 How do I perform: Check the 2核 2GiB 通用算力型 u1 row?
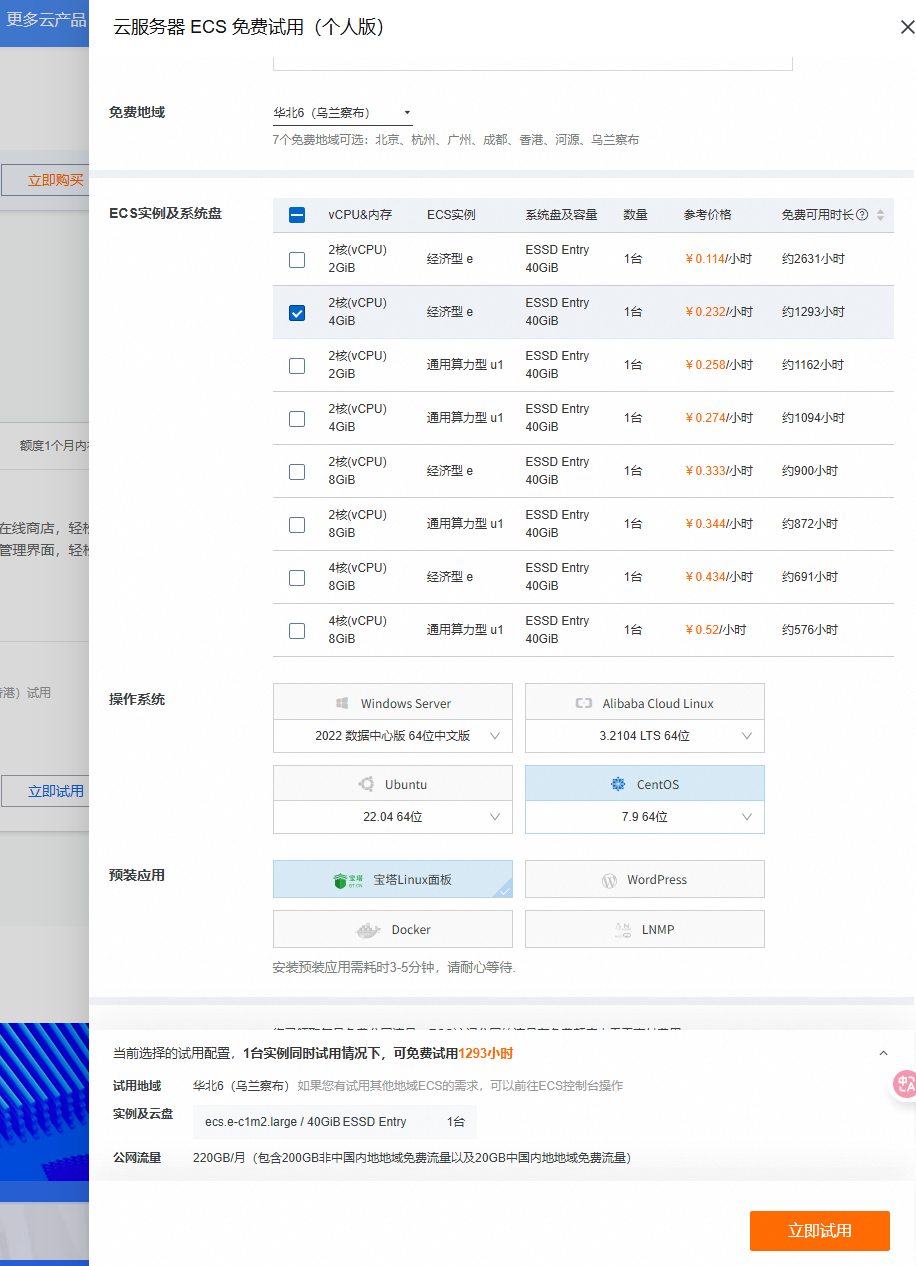[297, 365]
